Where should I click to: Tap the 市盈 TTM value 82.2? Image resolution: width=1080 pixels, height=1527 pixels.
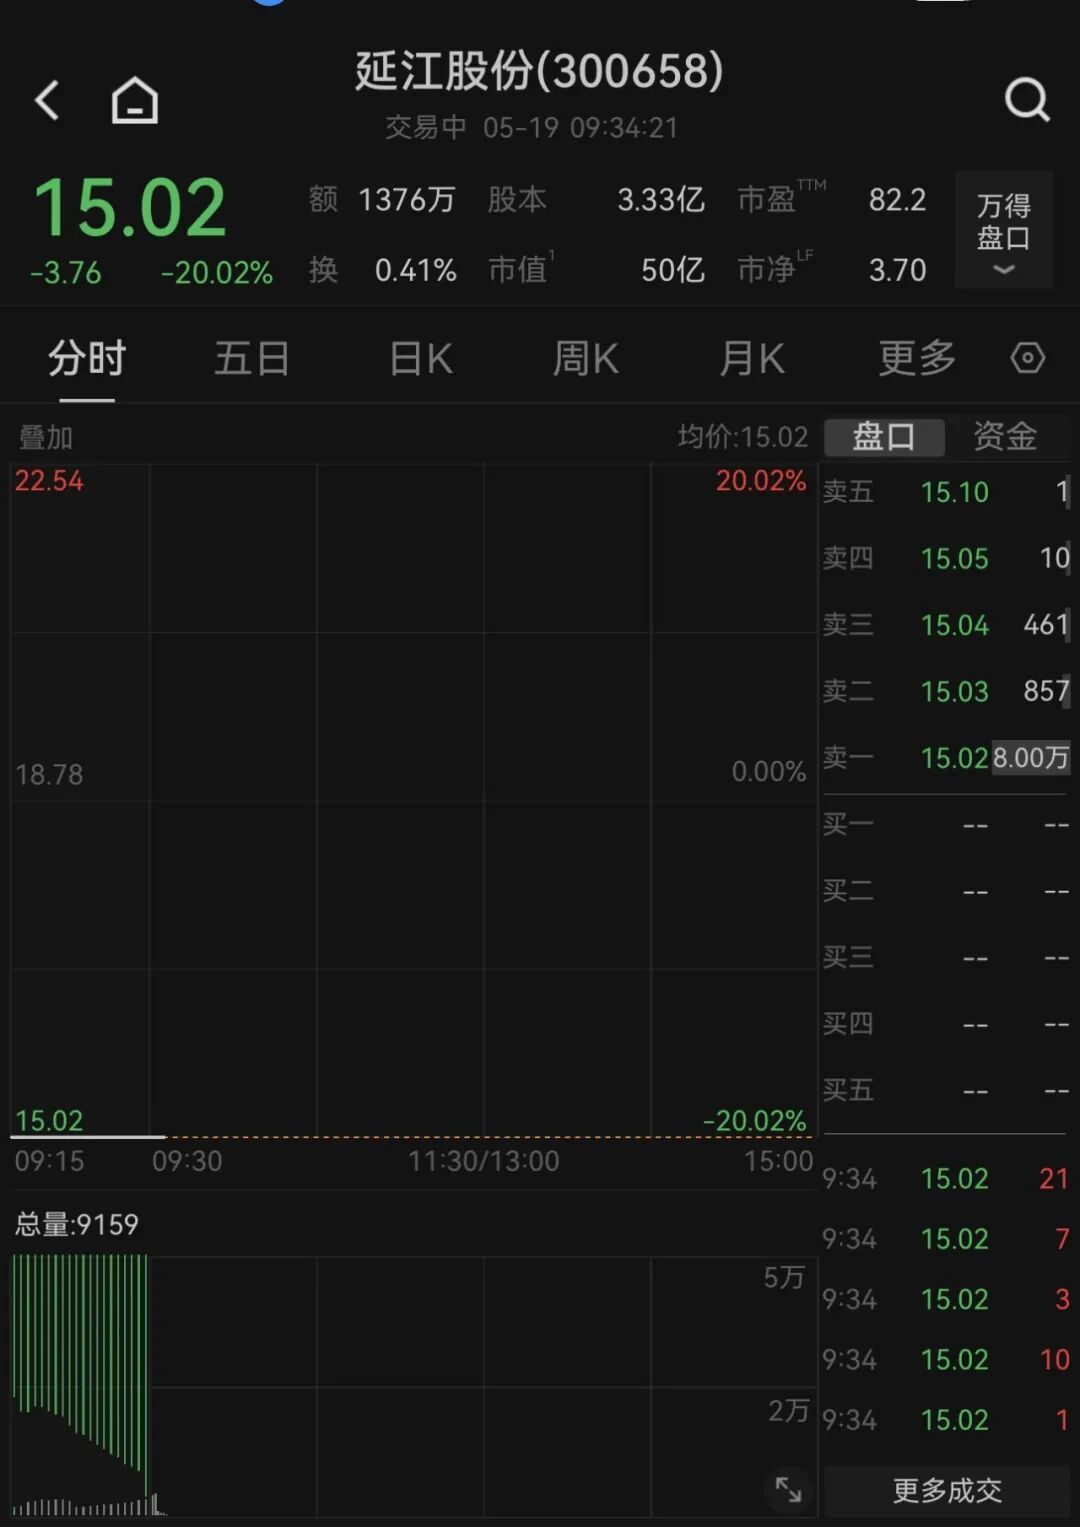point(832,199)
